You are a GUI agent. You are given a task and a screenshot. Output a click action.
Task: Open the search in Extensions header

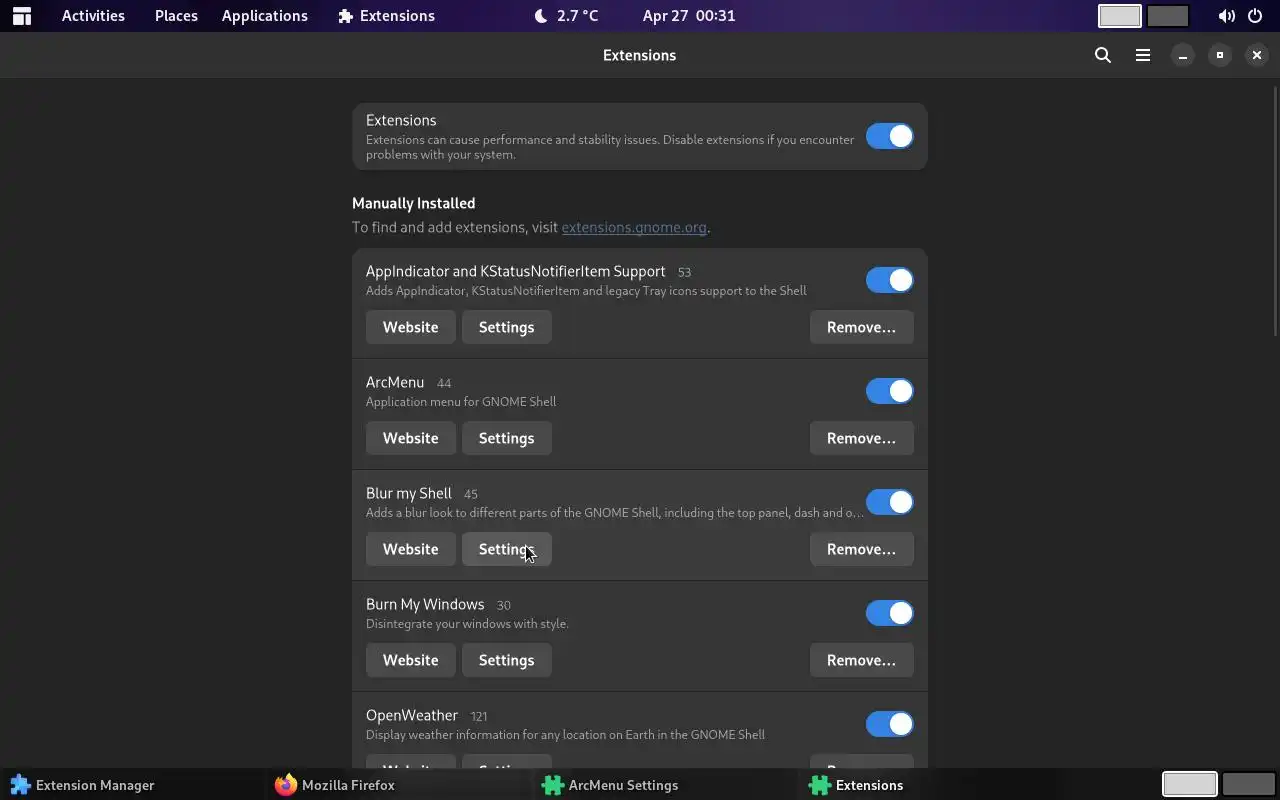pos(1103,55)
